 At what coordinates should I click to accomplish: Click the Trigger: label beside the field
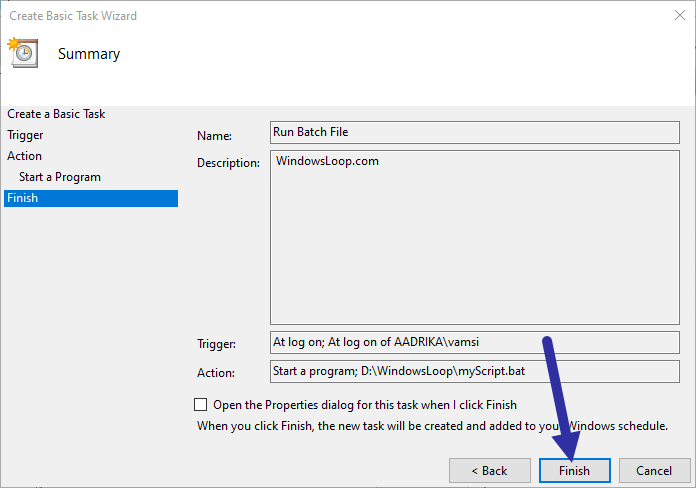216,344
